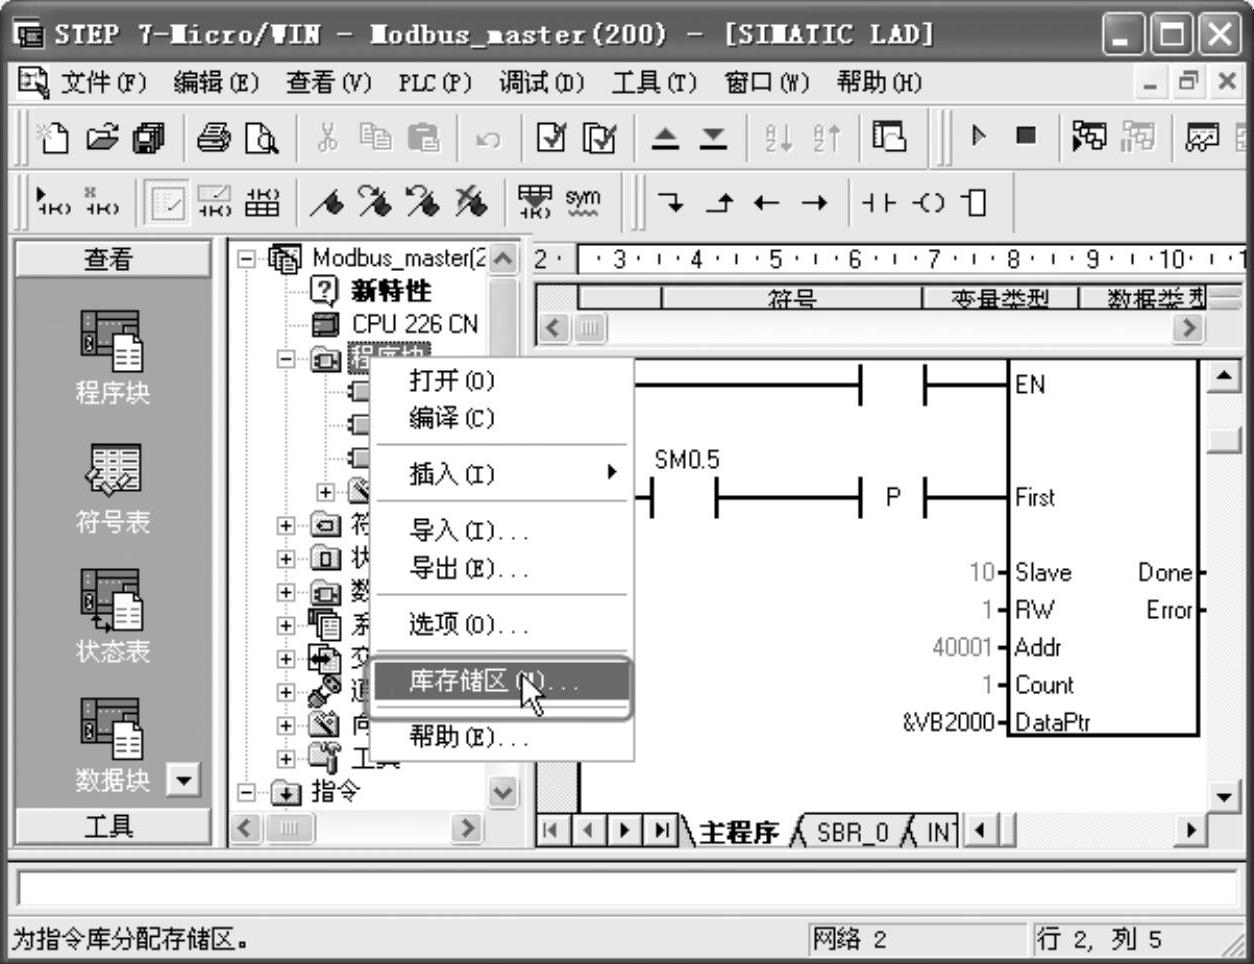
Task: Click the Copy toolbar icon
Action: pos(376,137)
